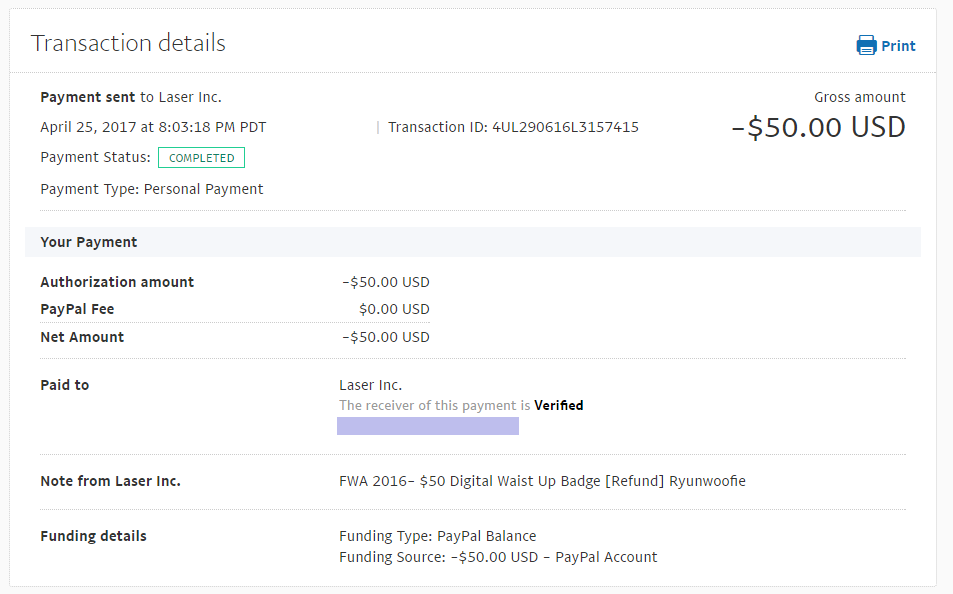
Task: Click the Note from Laser Inc. label
Action: click(x=111, y=481)
